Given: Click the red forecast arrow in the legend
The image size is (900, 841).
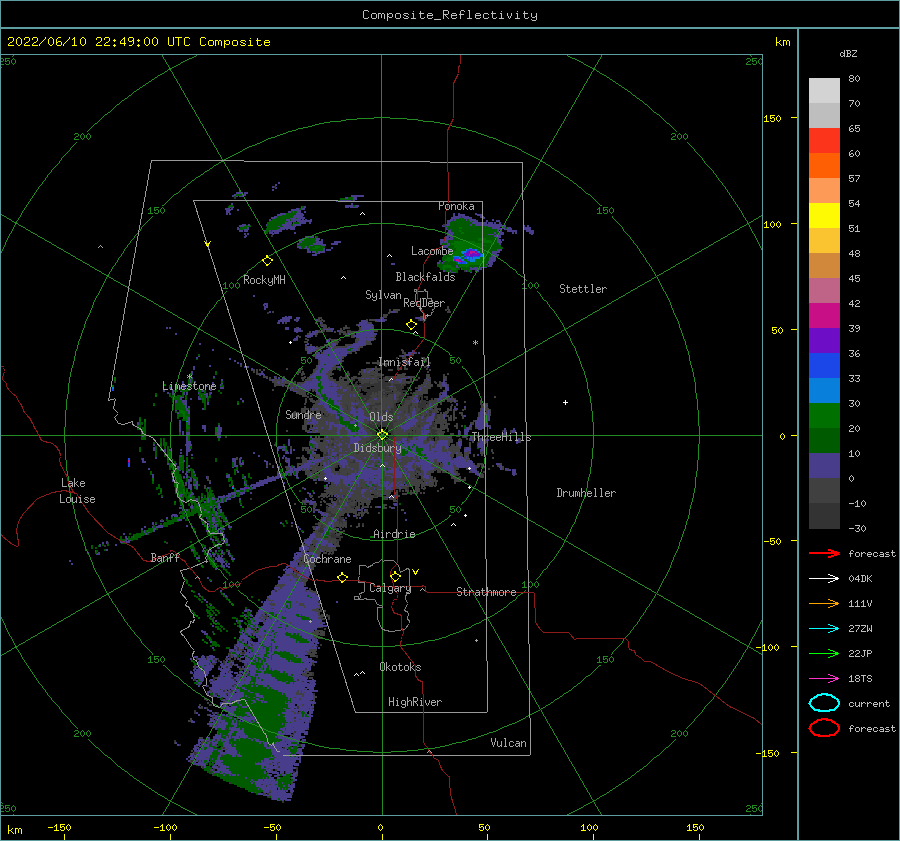Looking at the screenshot, I should [x=824, y=553].
